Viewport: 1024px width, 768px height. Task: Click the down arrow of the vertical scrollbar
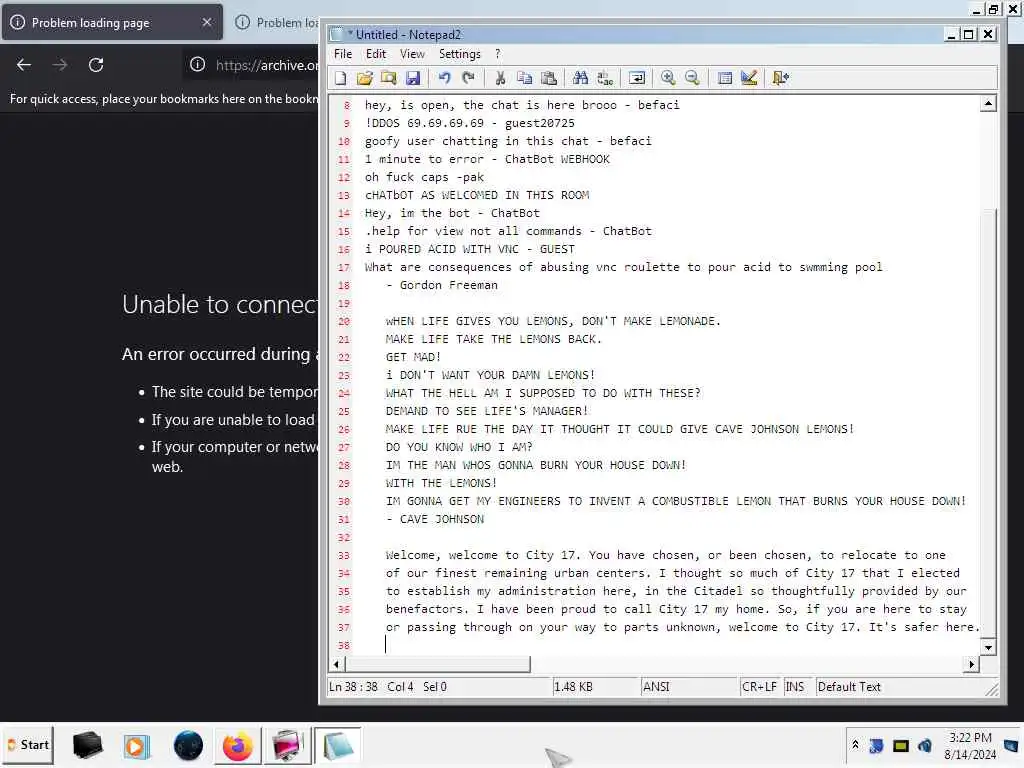pos(989,647)
